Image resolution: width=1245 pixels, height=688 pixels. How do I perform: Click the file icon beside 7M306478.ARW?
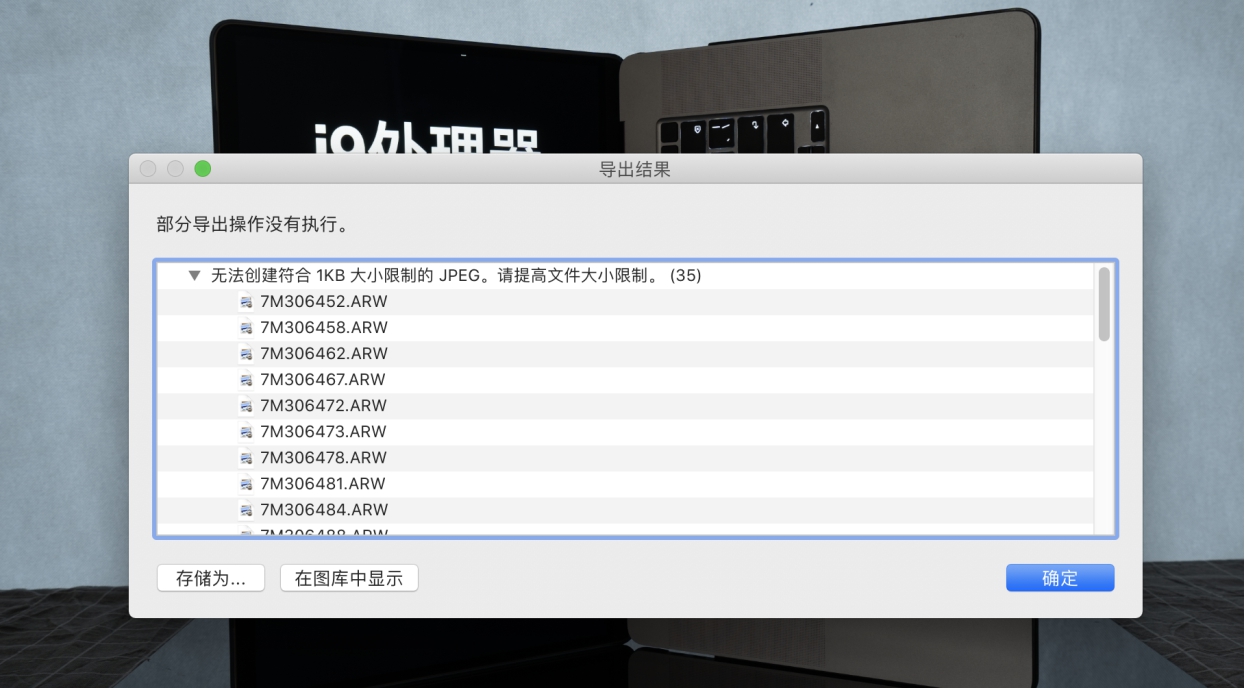245,457
